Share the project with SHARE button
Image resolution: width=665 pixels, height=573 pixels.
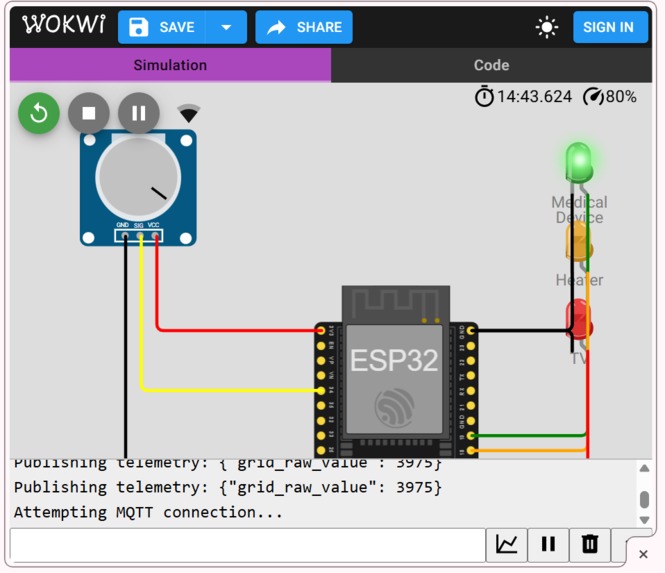point(304,27)
